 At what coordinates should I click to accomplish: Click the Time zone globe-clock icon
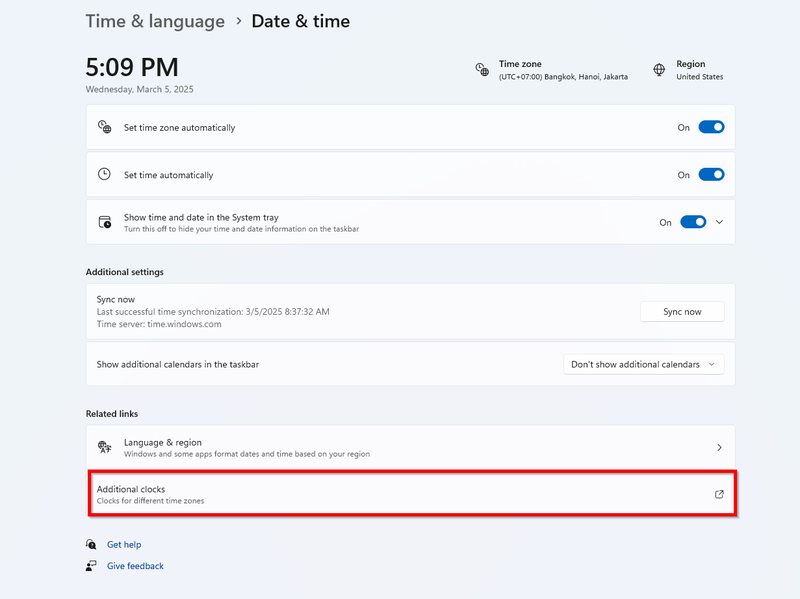pos(482,69)
